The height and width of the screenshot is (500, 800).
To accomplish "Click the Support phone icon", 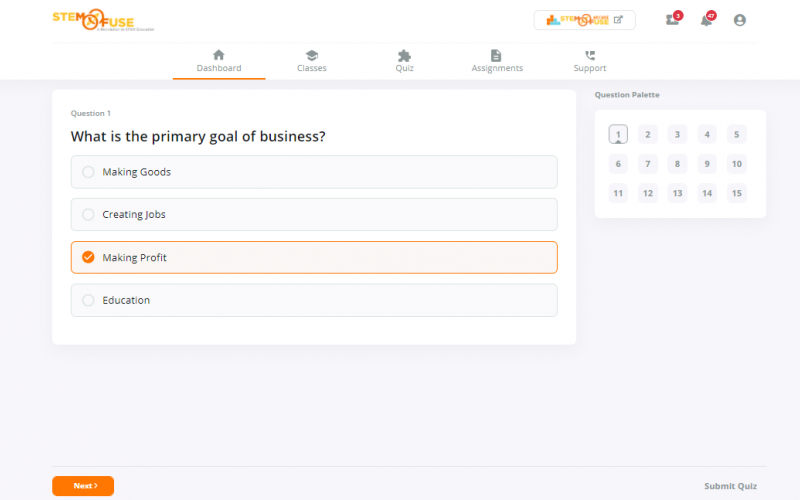I will (589, 55).
